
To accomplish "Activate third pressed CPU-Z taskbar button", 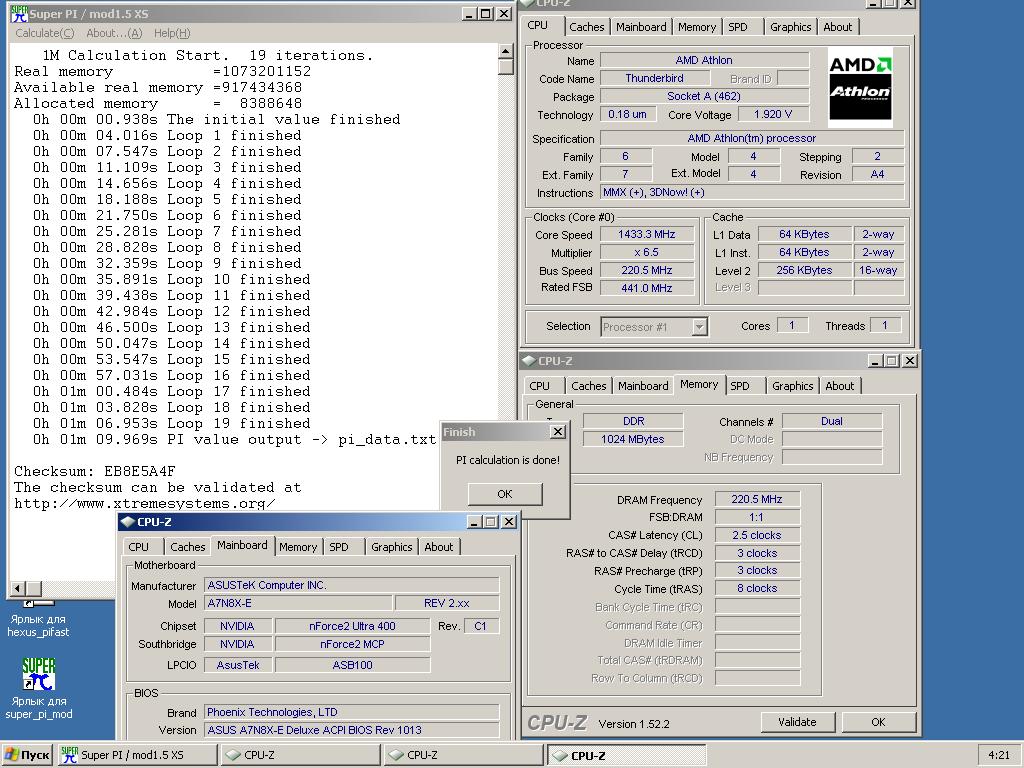I will coord(627,755).
